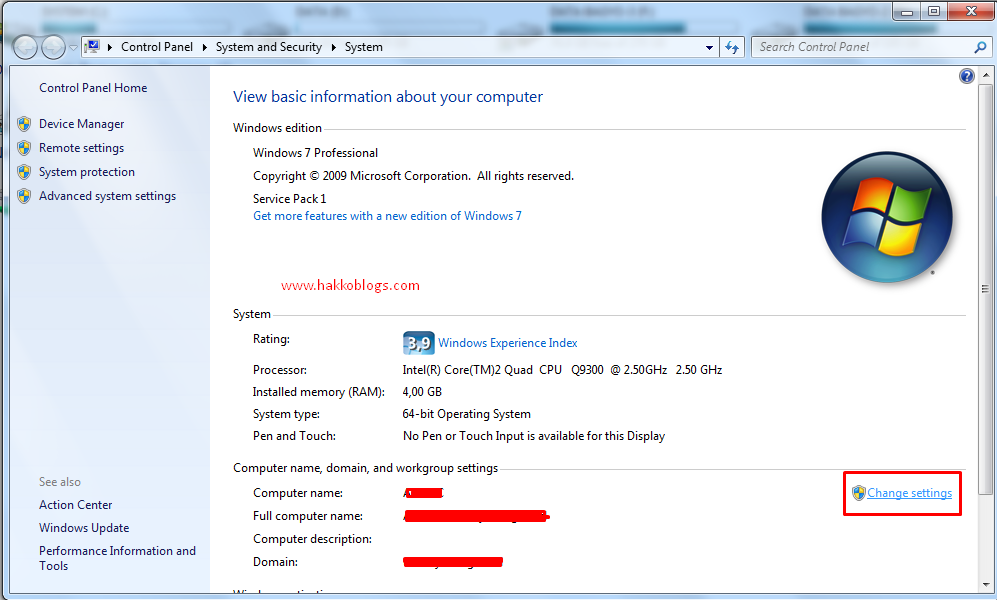Go to Control Panel via breadcrumb
Image resolution: width=997 pixels, height=600 pixels.
(x=158, y=46)
